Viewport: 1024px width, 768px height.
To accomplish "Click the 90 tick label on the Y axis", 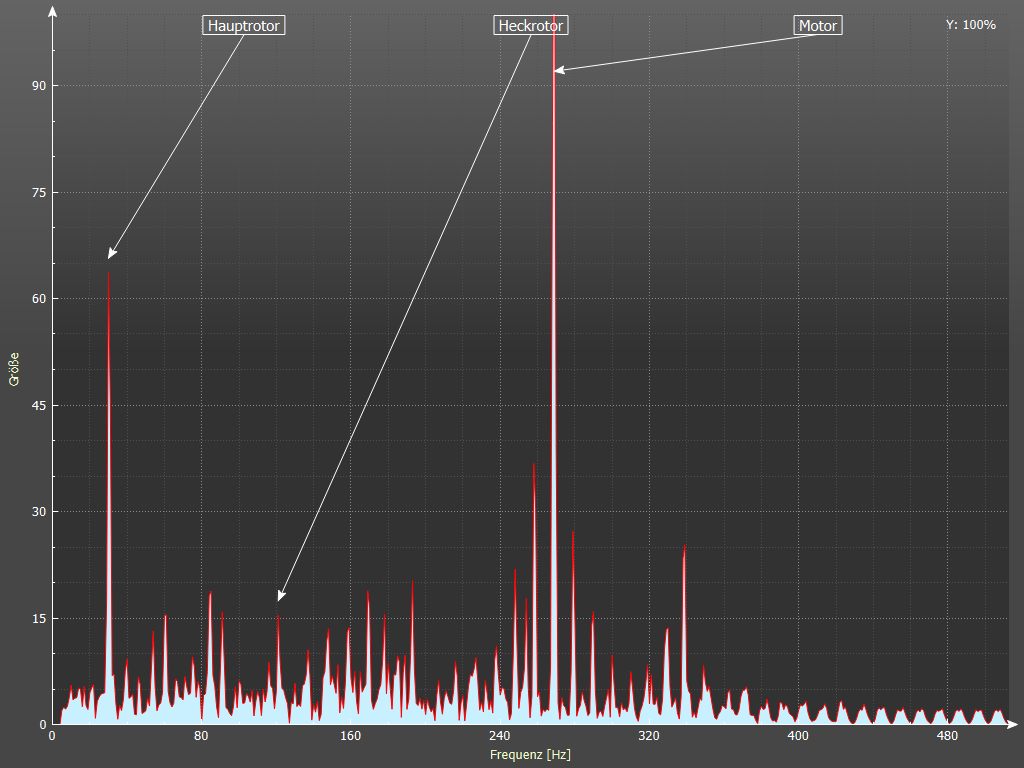I will 39,86.
